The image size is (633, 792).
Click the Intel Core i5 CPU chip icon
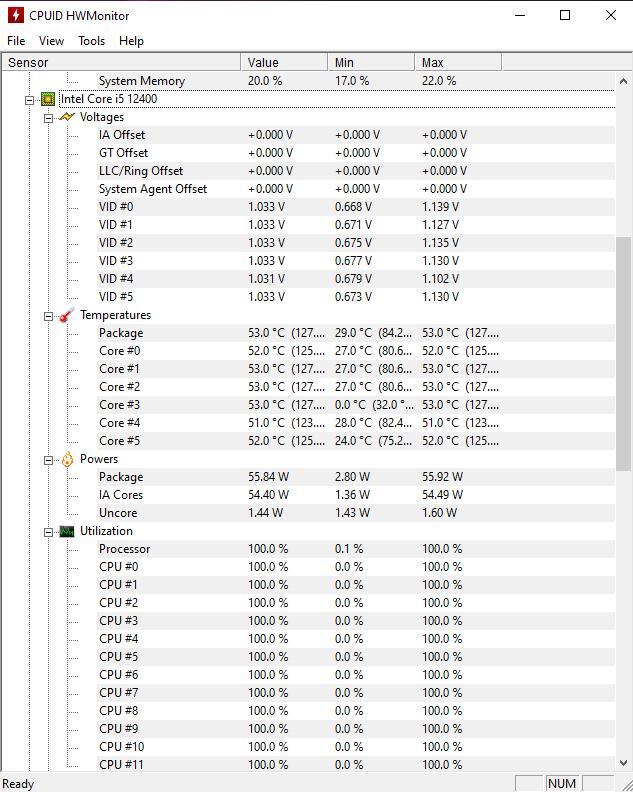pos(48,99)
